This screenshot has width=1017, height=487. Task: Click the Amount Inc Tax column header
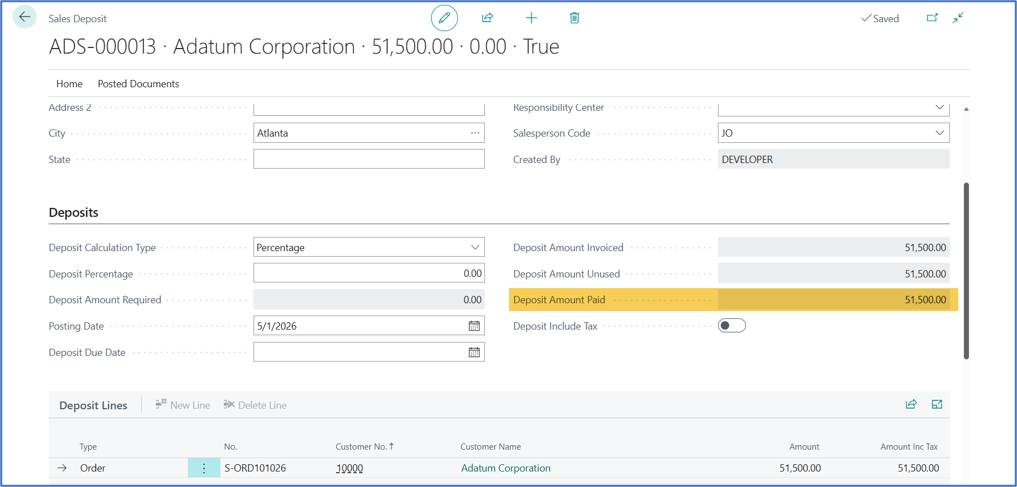(909, 447)
